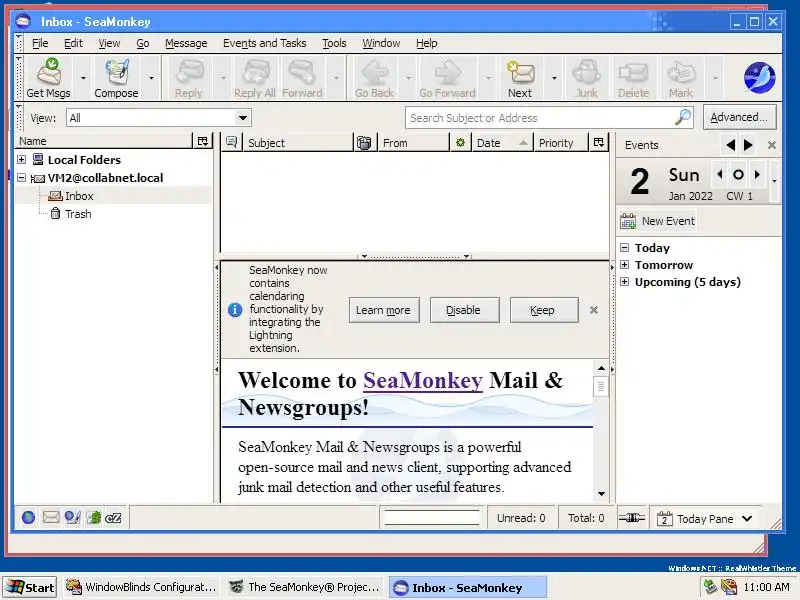Expand the Tomorrow events section

[624, 265]
